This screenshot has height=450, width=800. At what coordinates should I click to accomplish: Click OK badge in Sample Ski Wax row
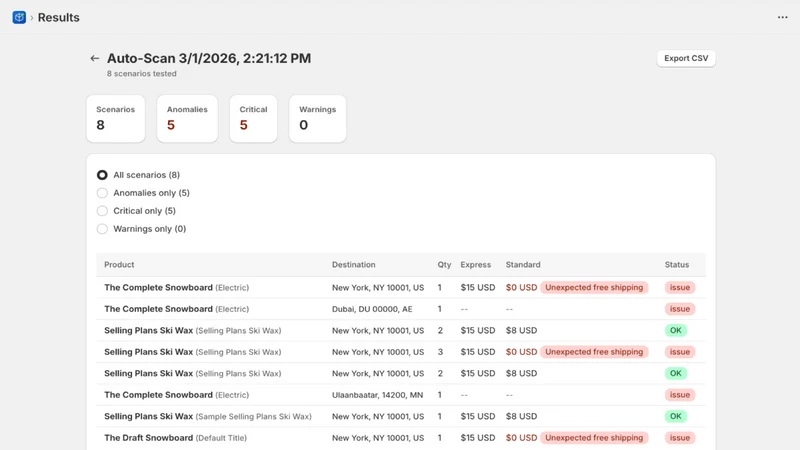pos(676,416)
